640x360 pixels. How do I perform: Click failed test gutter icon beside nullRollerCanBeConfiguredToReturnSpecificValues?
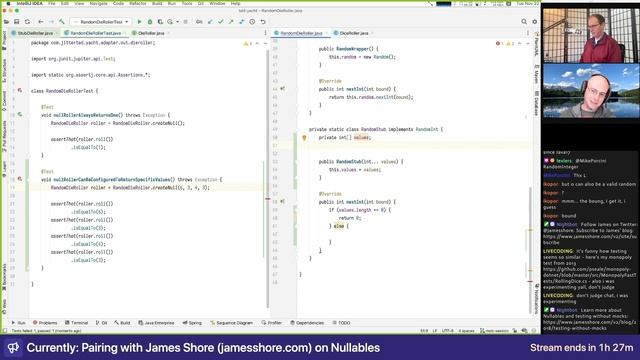coord(20,179)
